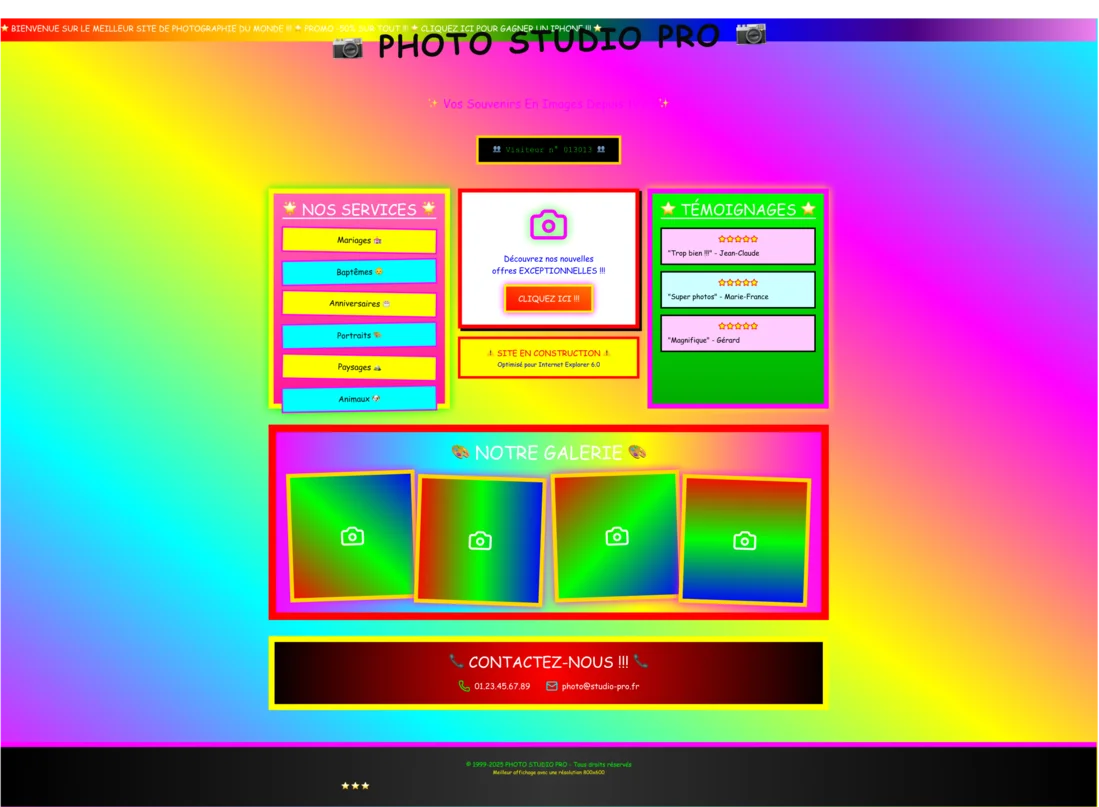Open the last gallery photo placeholder
This screenshot has height=807, width=1099.
tap(744, 540)
